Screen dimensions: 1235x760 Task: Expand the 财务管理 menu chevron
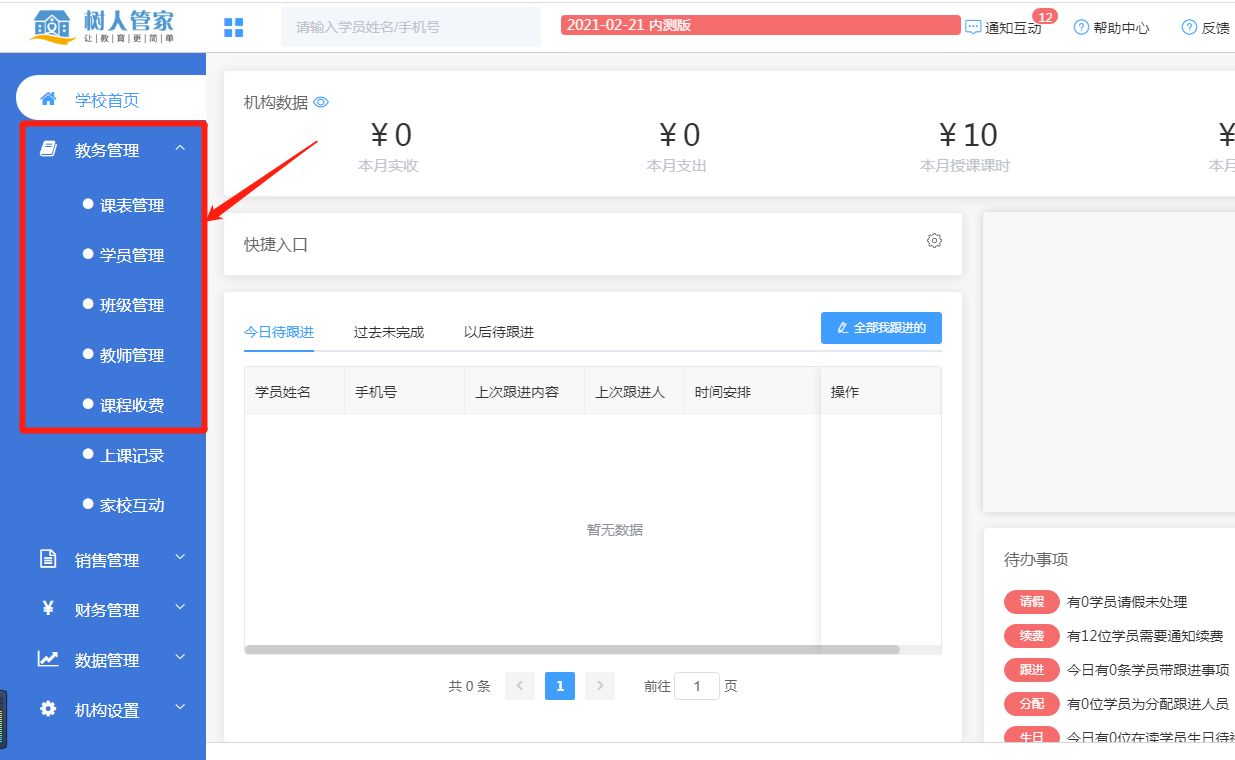[x=180, y=607]
